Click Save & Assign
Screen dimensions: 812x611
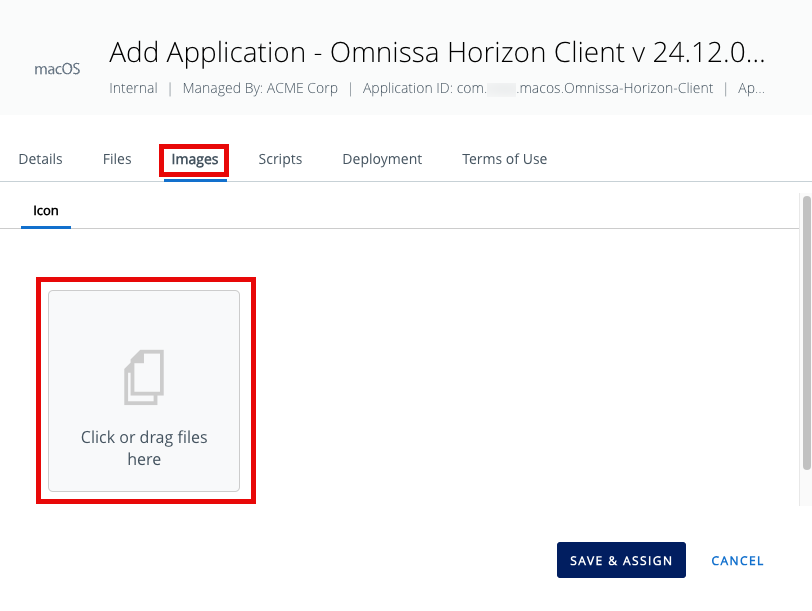[x=621, y=560]
